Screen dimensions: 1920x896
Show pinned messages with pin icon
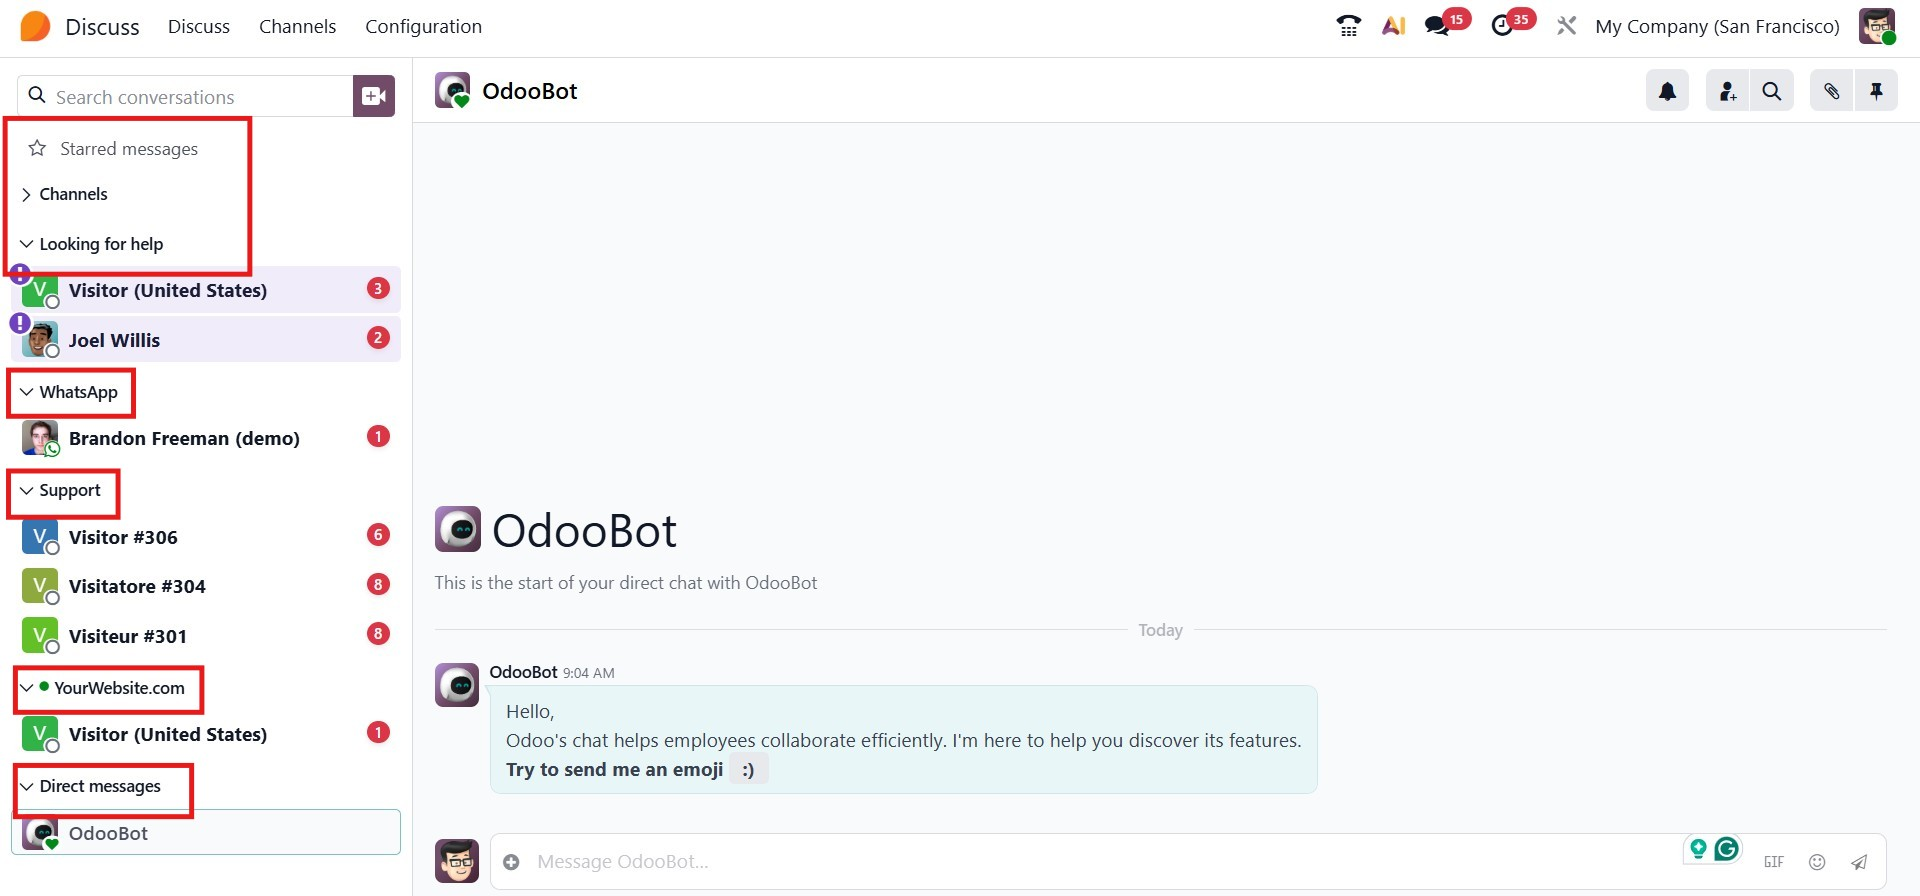[x=1876, y=91]
